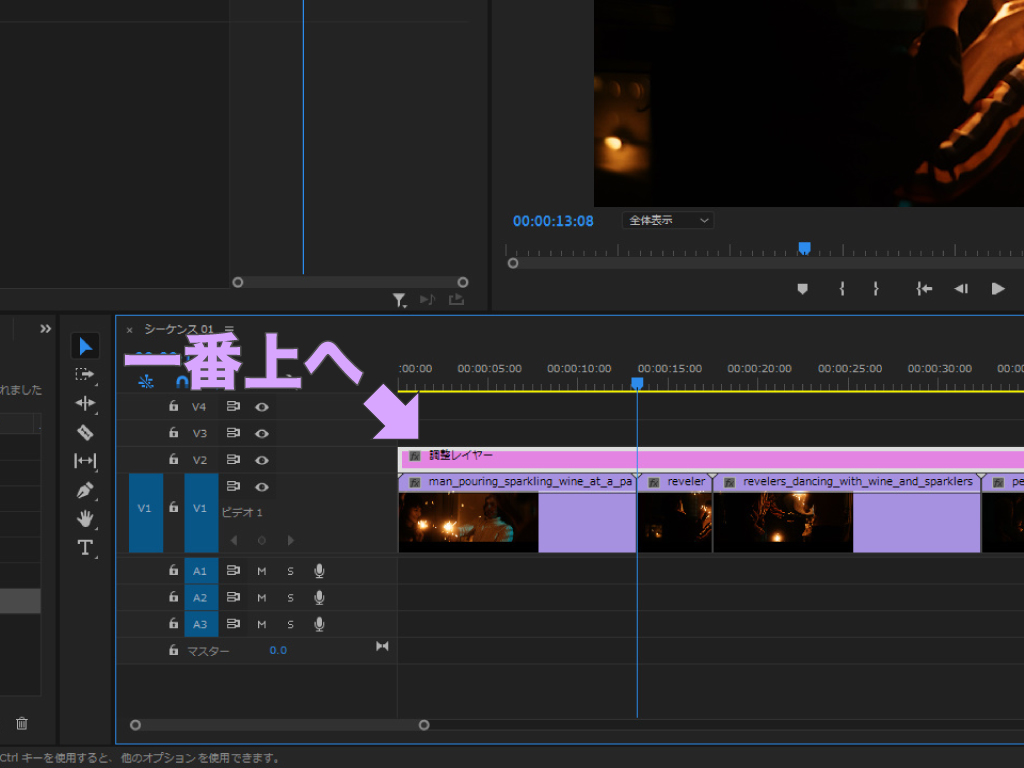Expand the hidden panel tabs chevron

pos(45,329)
